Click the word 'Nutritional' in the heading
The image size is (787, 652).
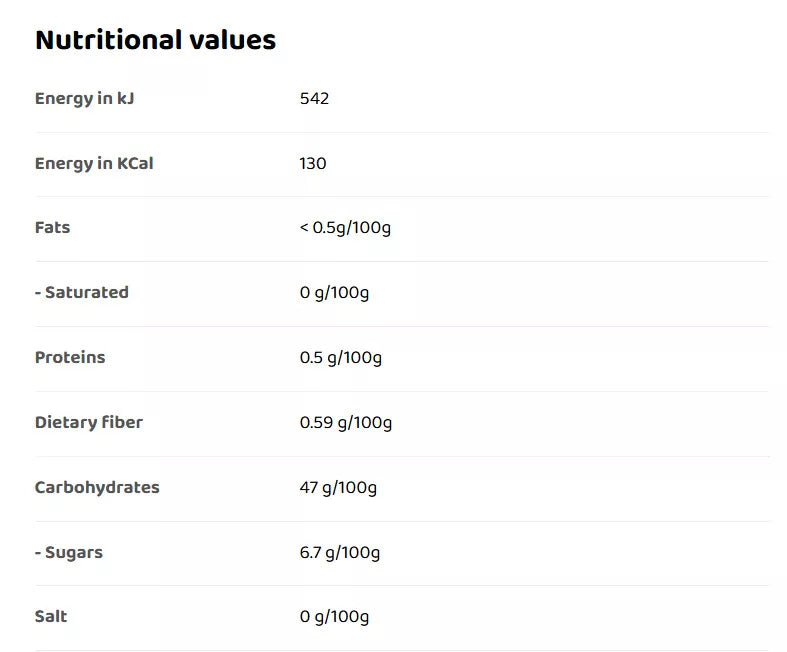107,40
